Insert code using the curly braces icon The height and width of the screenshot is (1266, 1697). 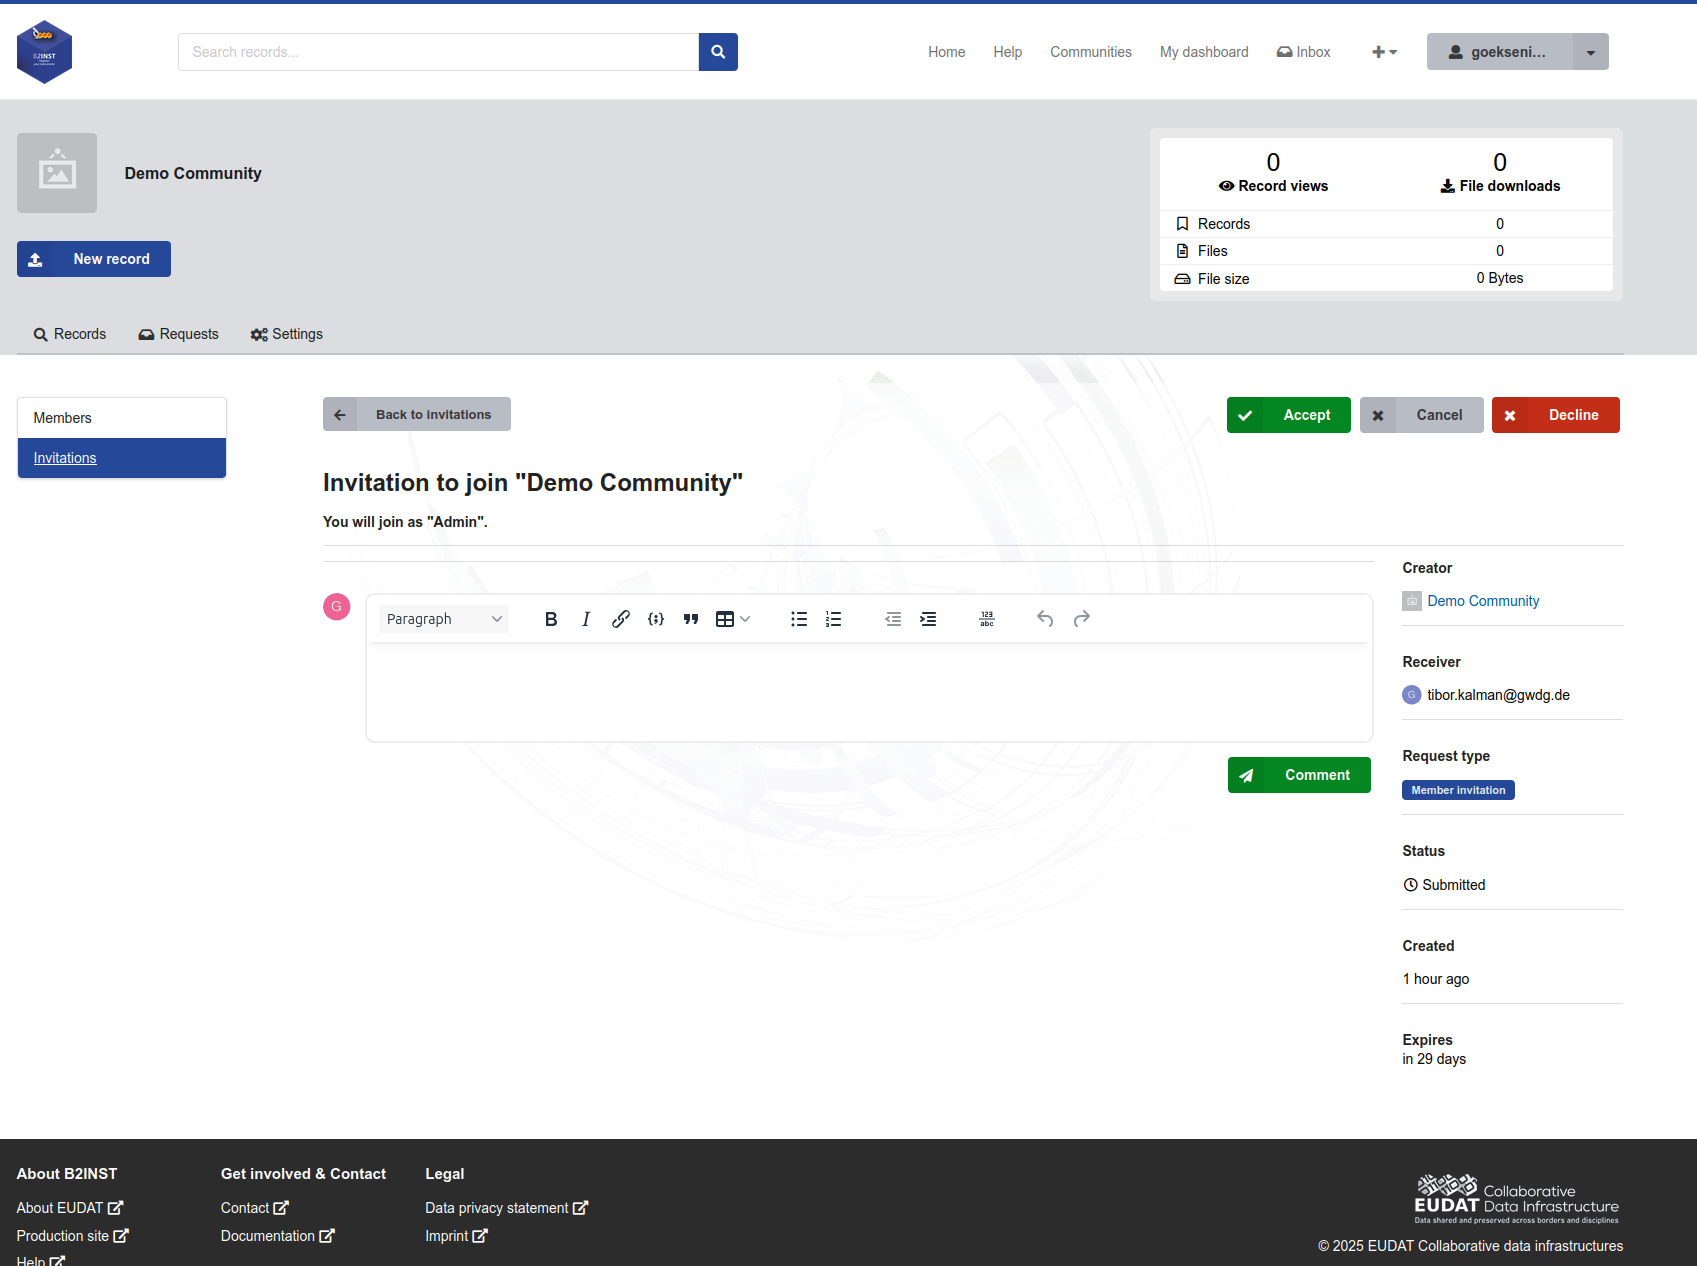pyautogui.click(x=656, y=619)
